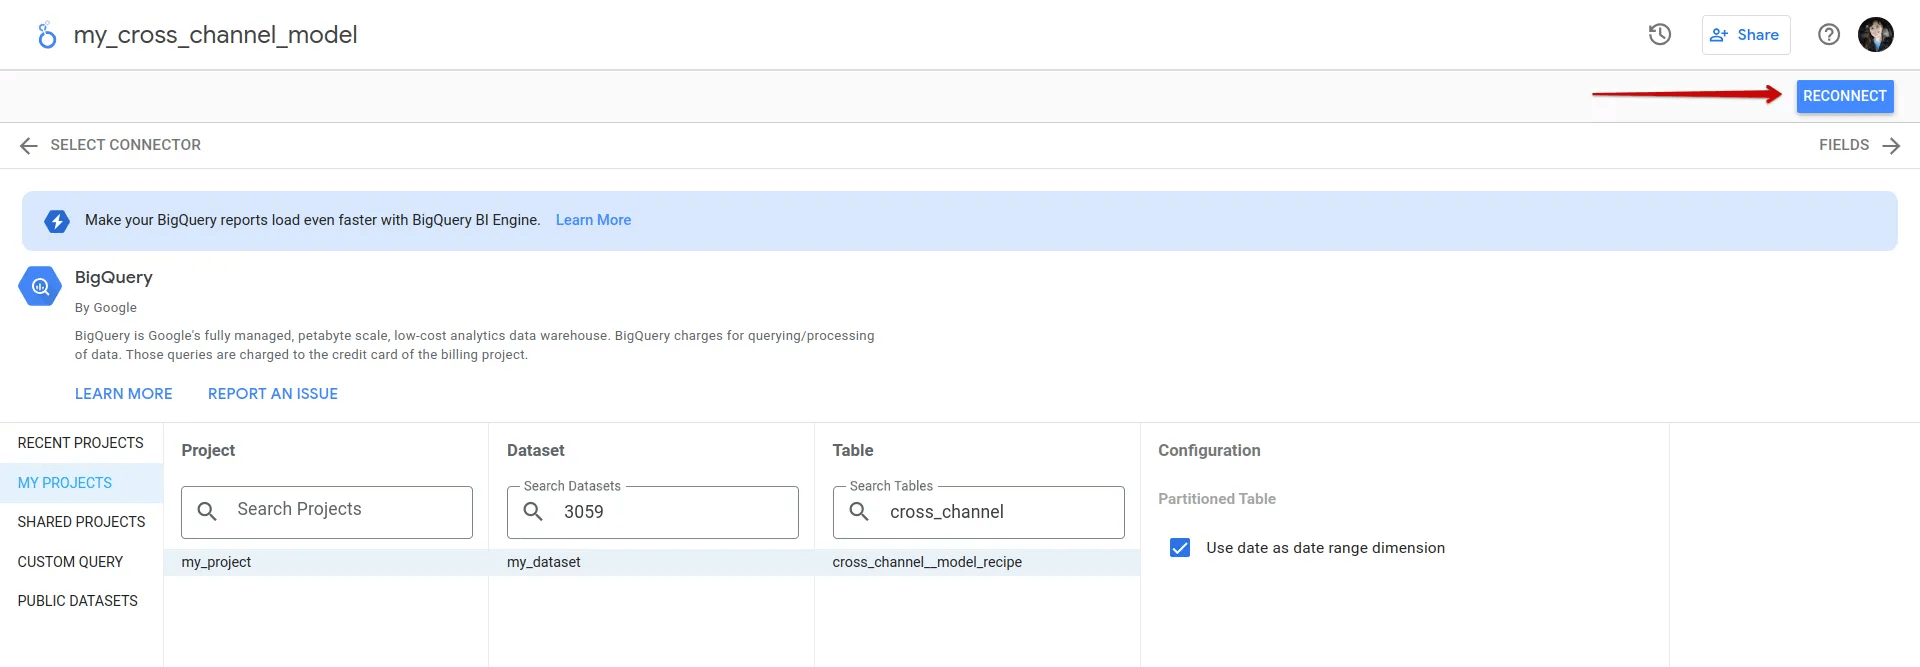Select my_project in the Project list
1920x667 pixels.
coord(326,562)
